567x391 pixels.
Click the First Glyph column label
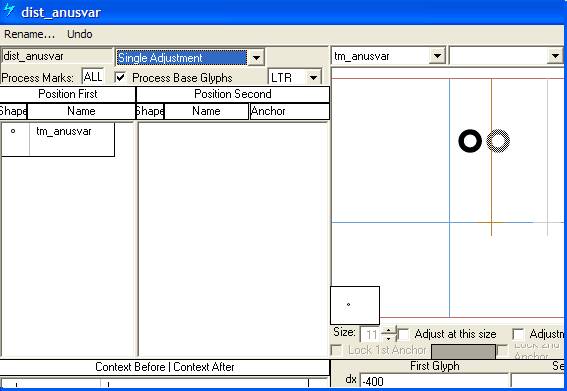click(435, 366)
